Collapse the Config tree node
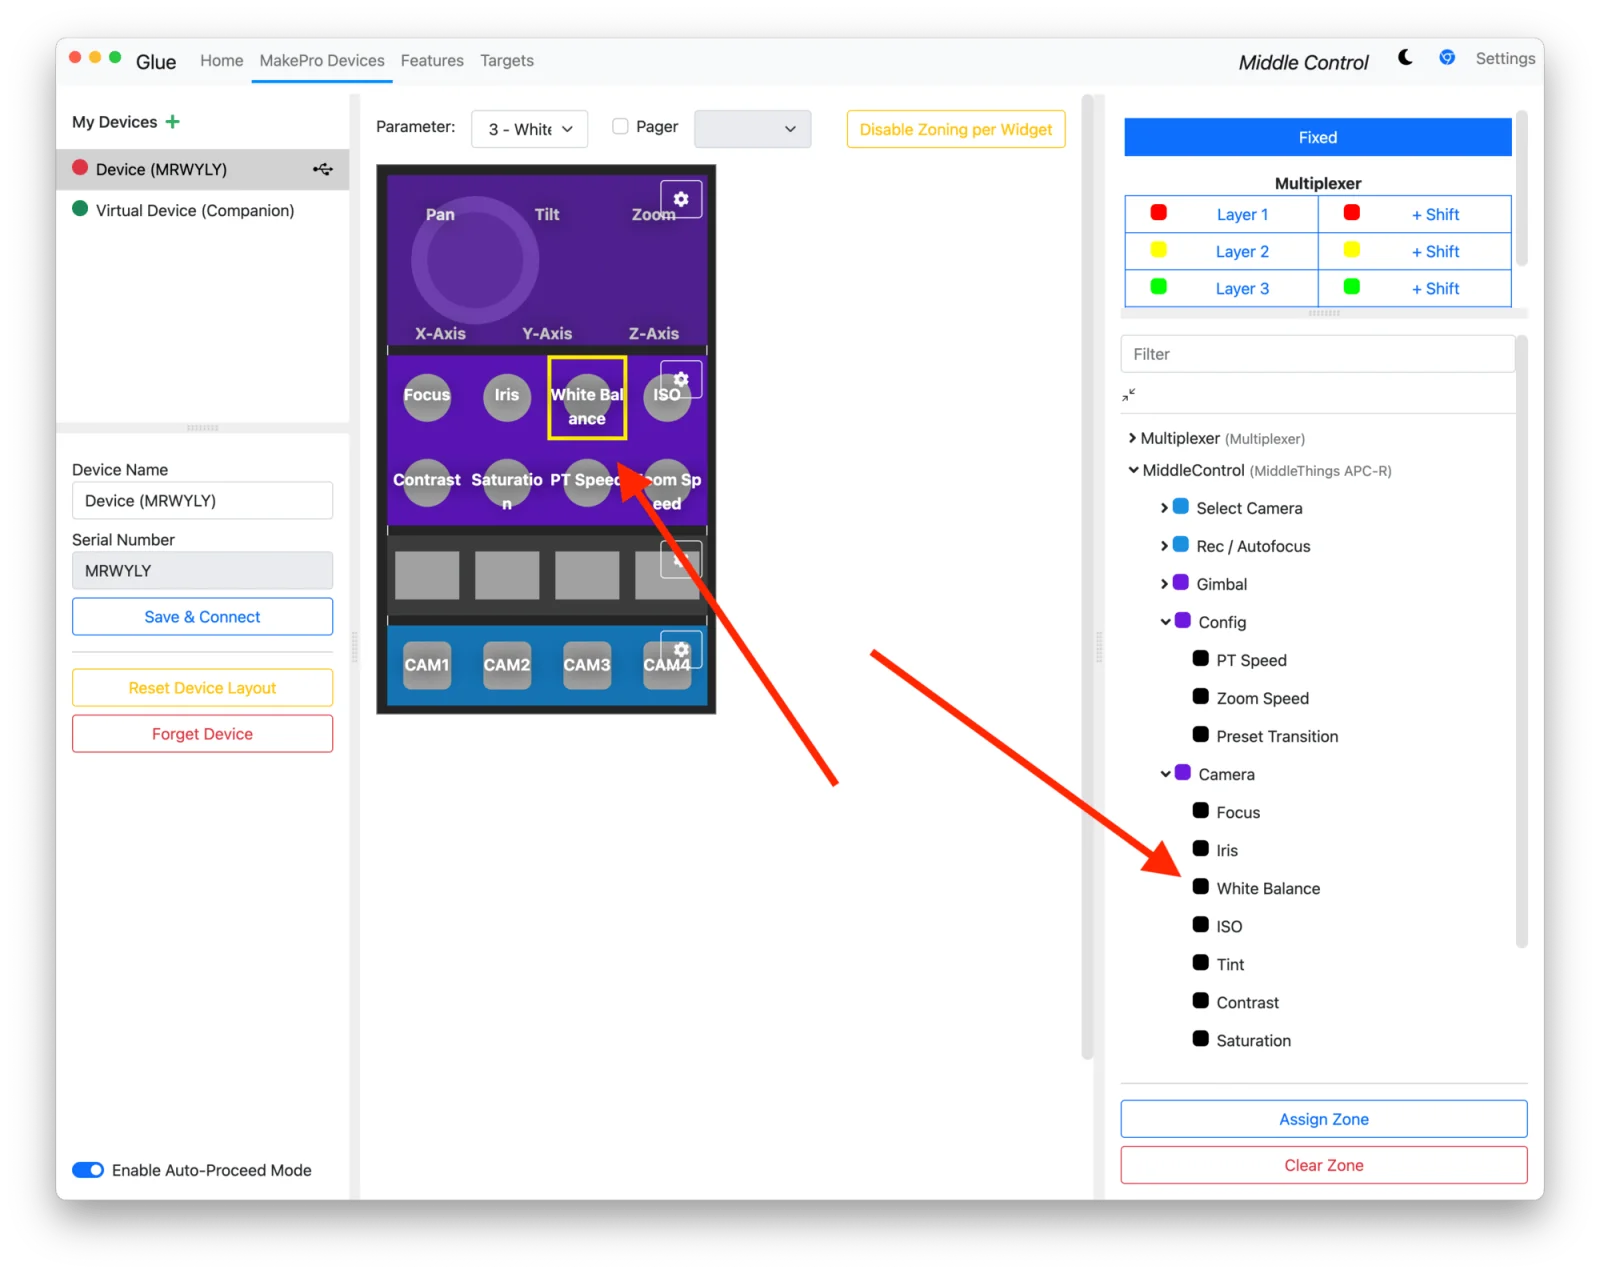The width and height of the screenshot is (1600, 1274). click(1165, 622)
